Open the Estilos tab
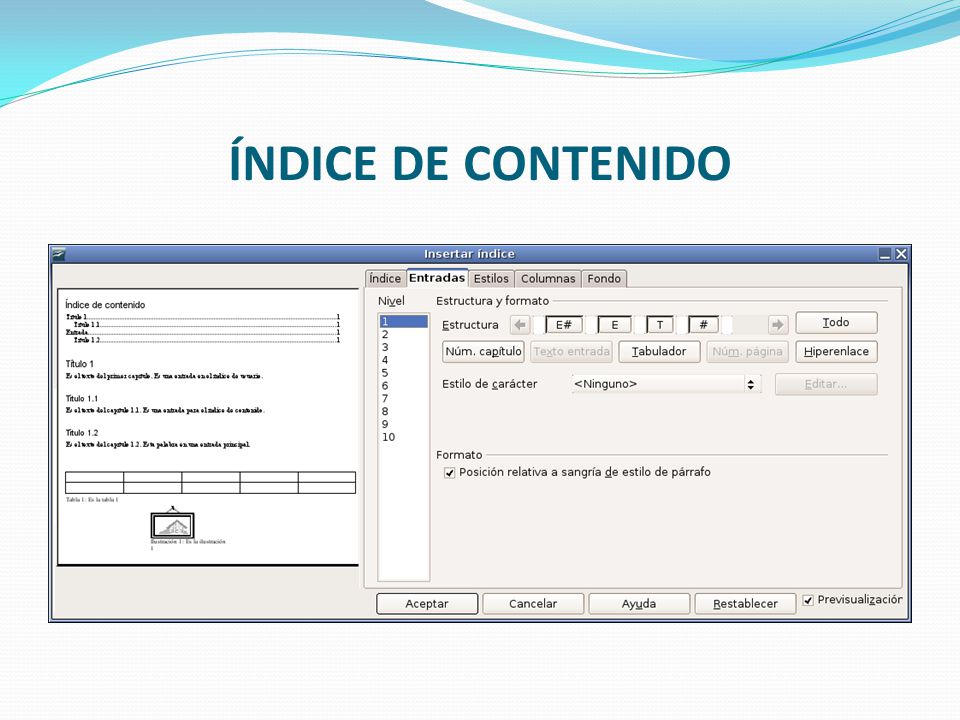Screen dimensions: 960x720 491,279
